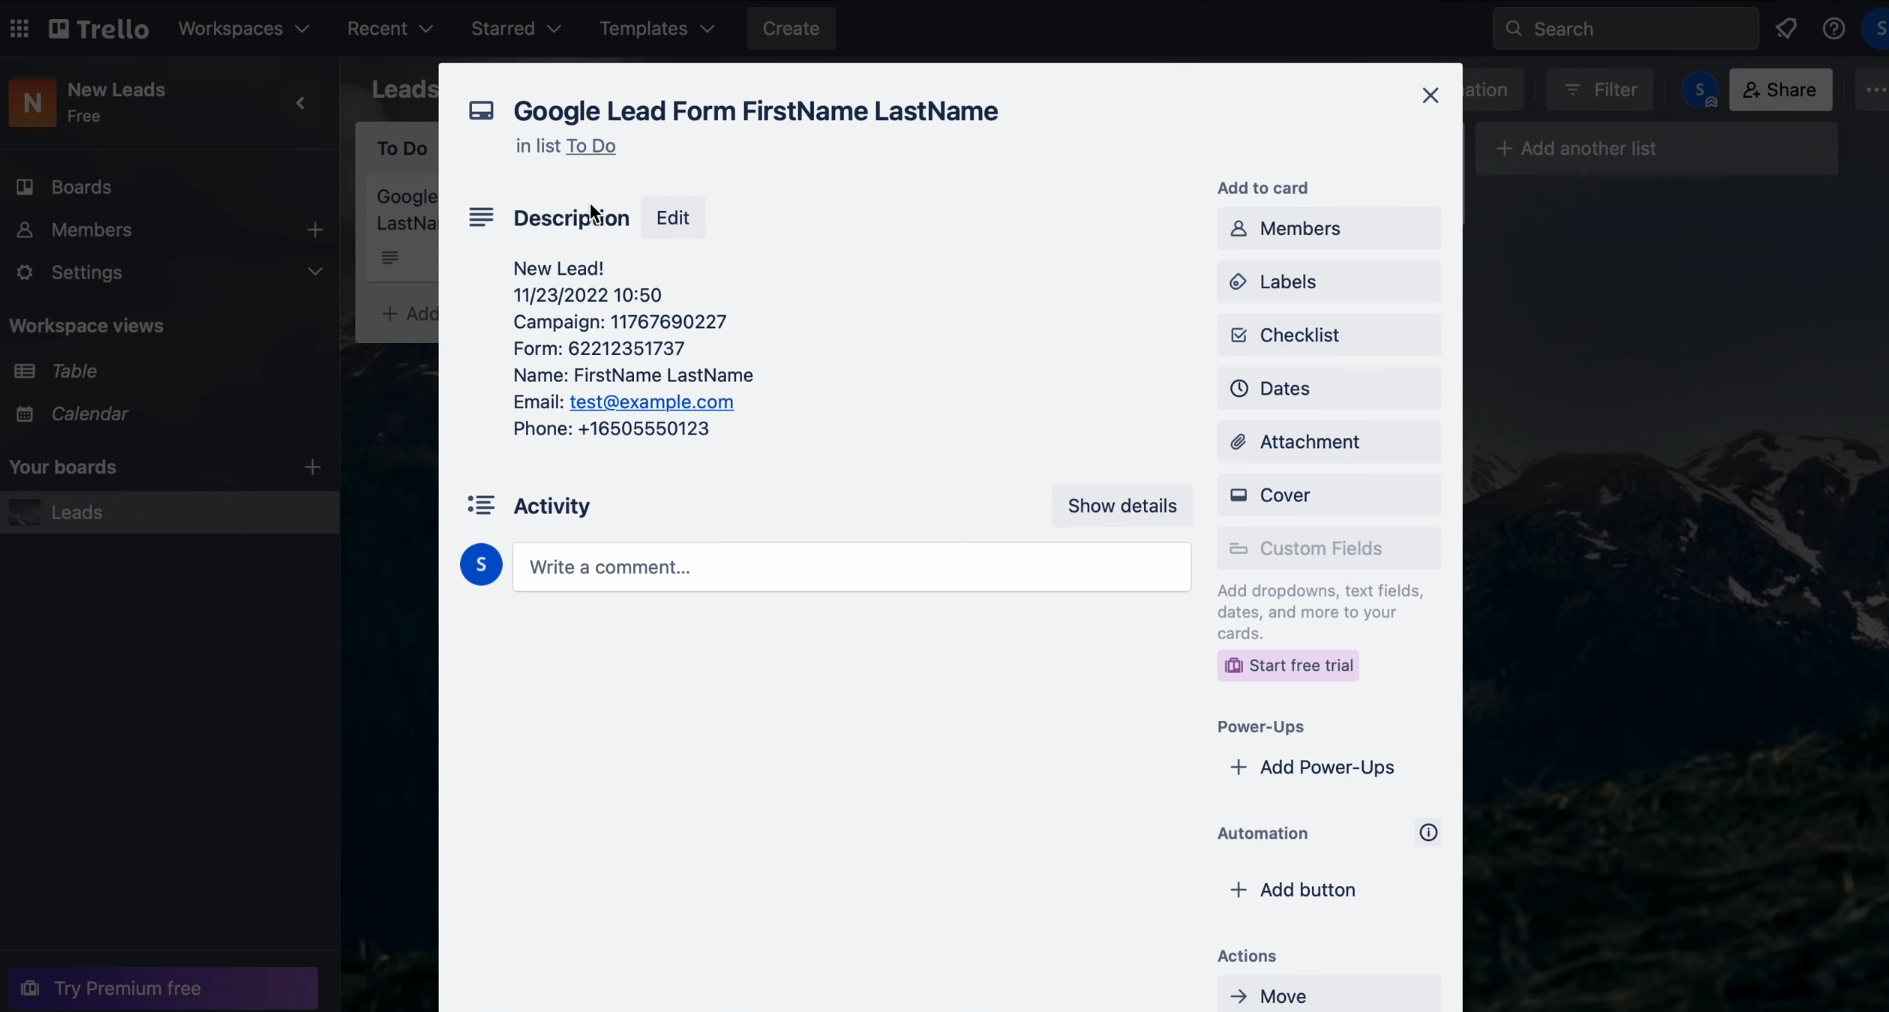Screen dimensions: 1889x1012
Task: Click Edit next to Description
Action: (673, 218)
